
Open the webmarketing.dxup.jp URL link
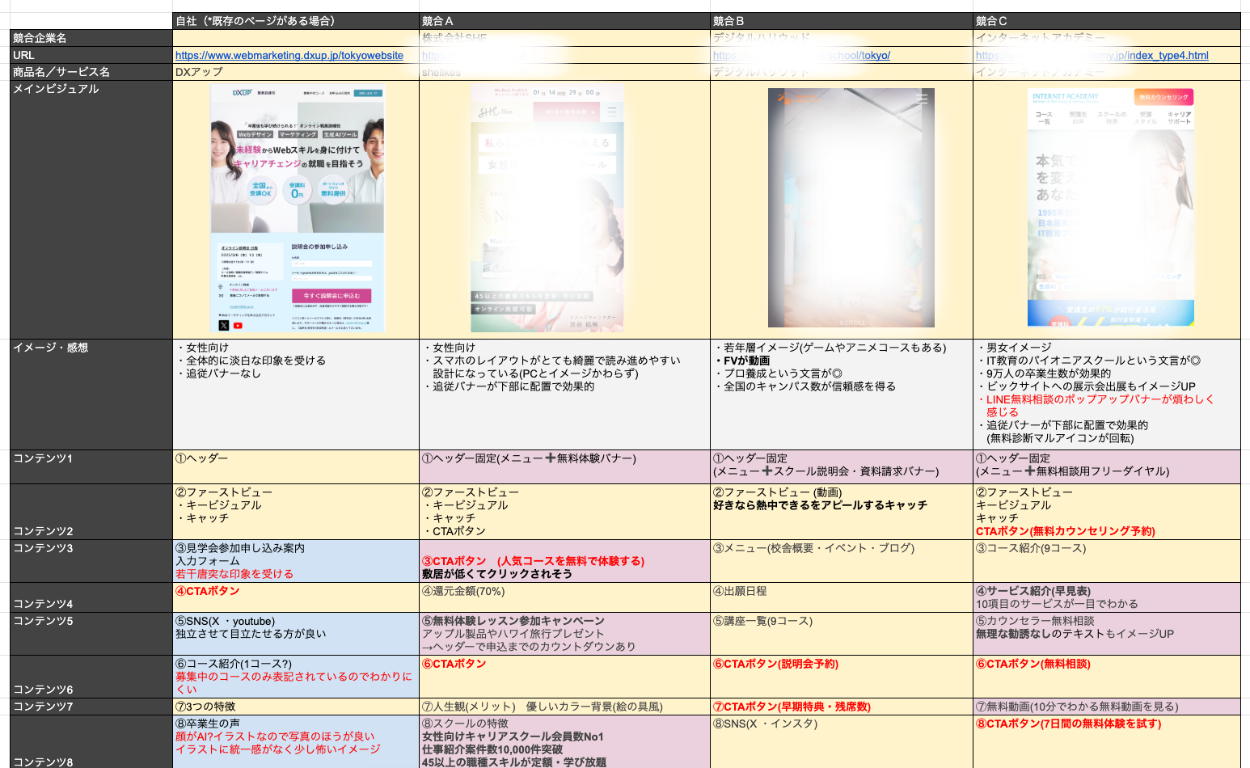click(x=289, y=56)
